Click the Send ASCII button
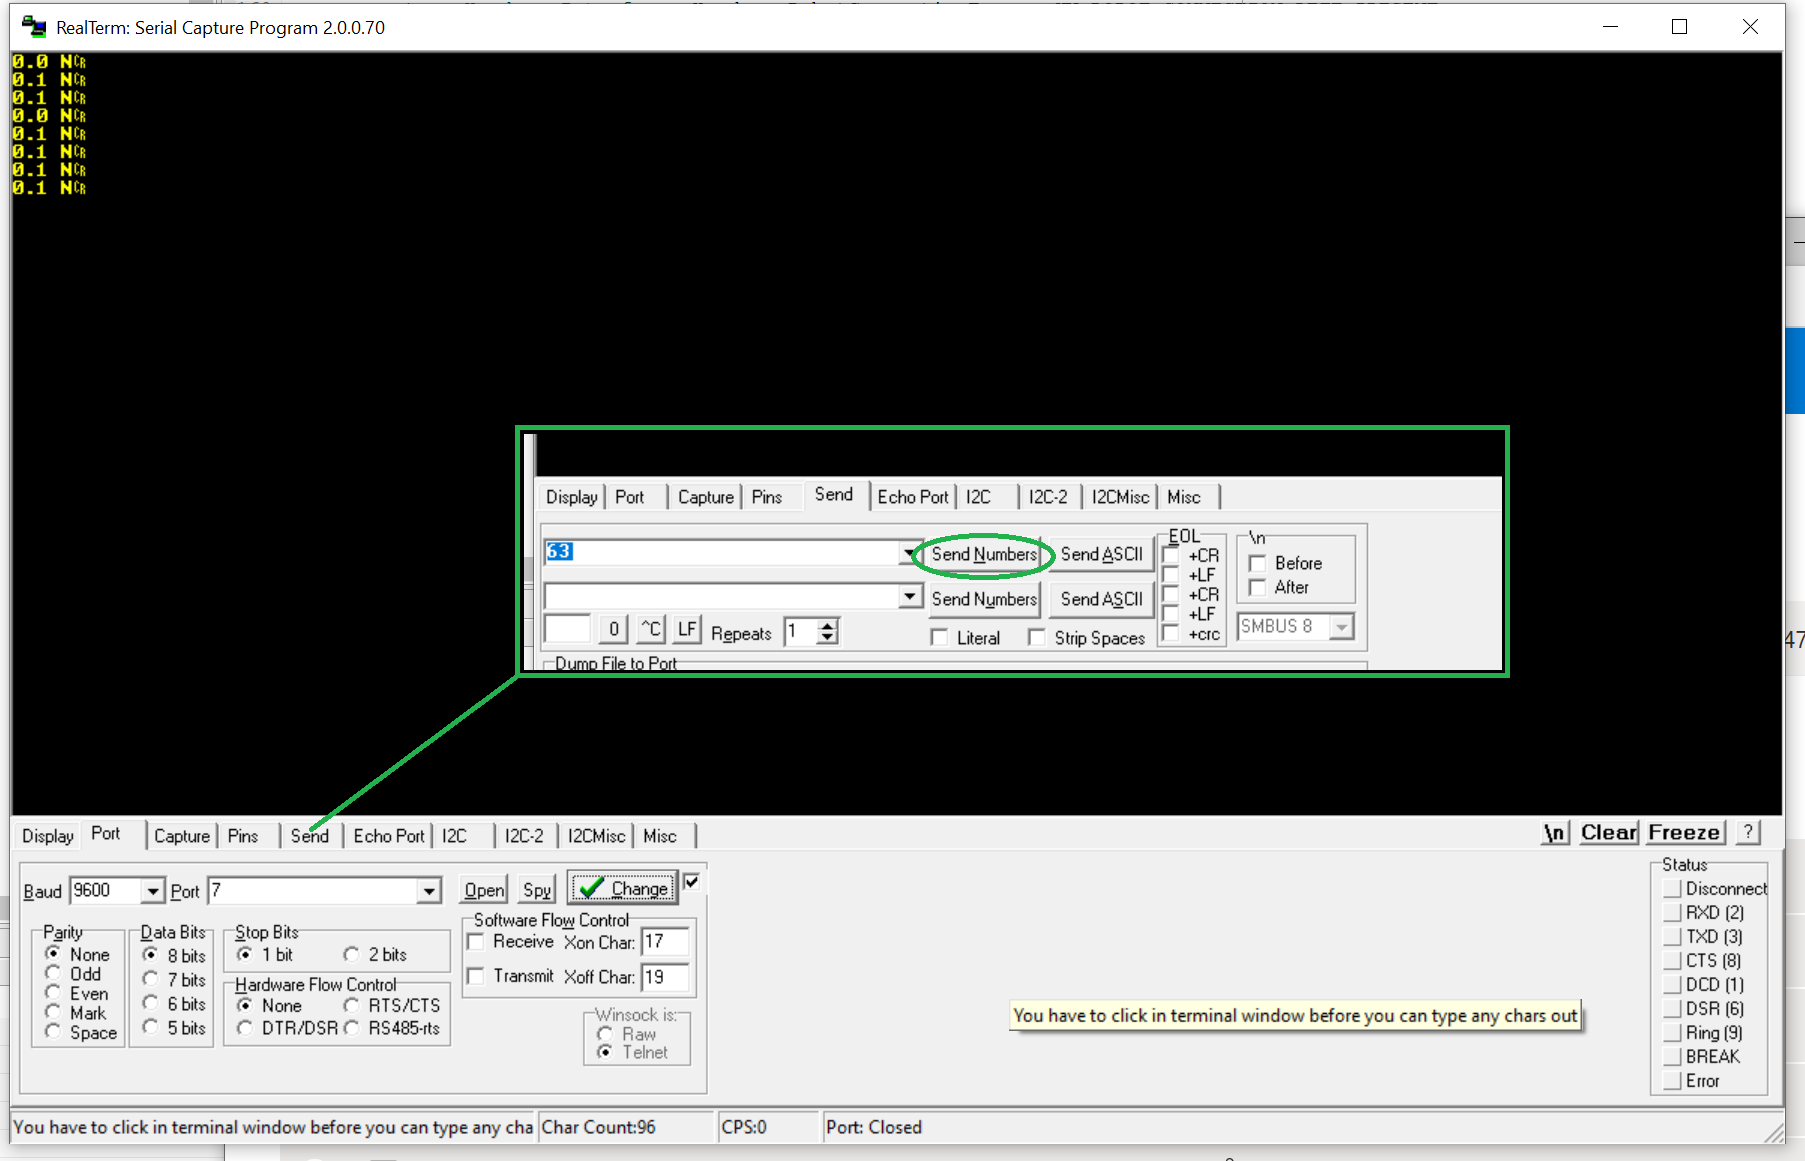This screenshot has height=1161, width=1805. [x=1101, y=554]
